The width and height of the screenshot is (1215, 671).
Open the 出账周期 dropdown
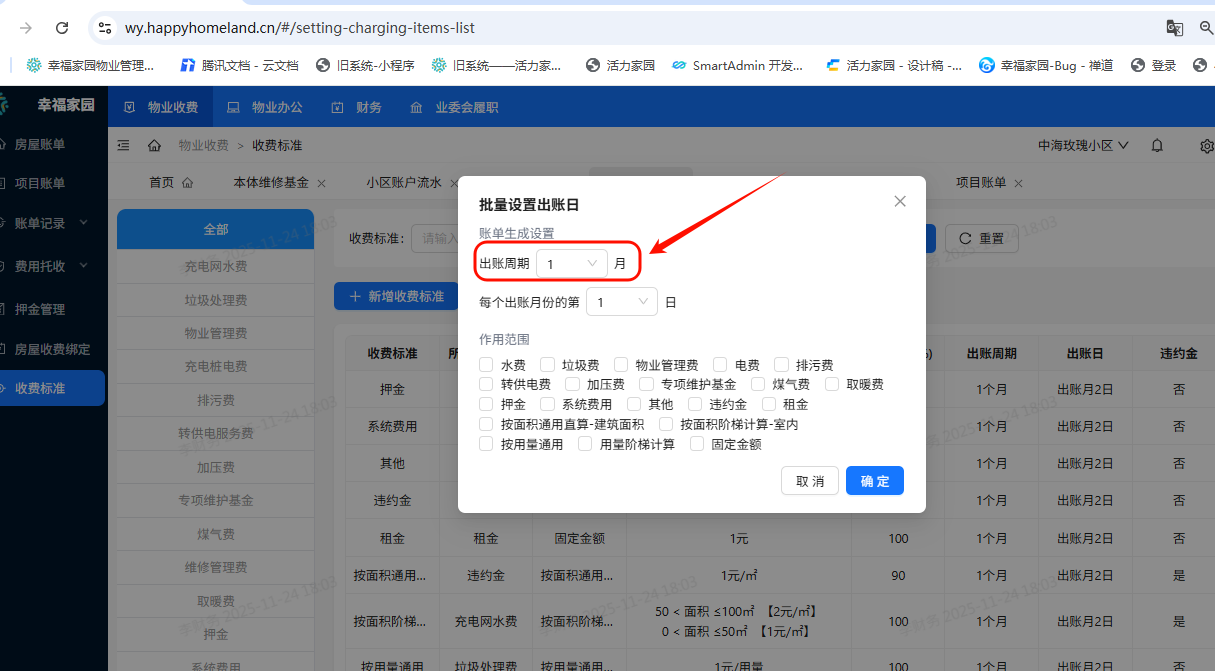571,262
